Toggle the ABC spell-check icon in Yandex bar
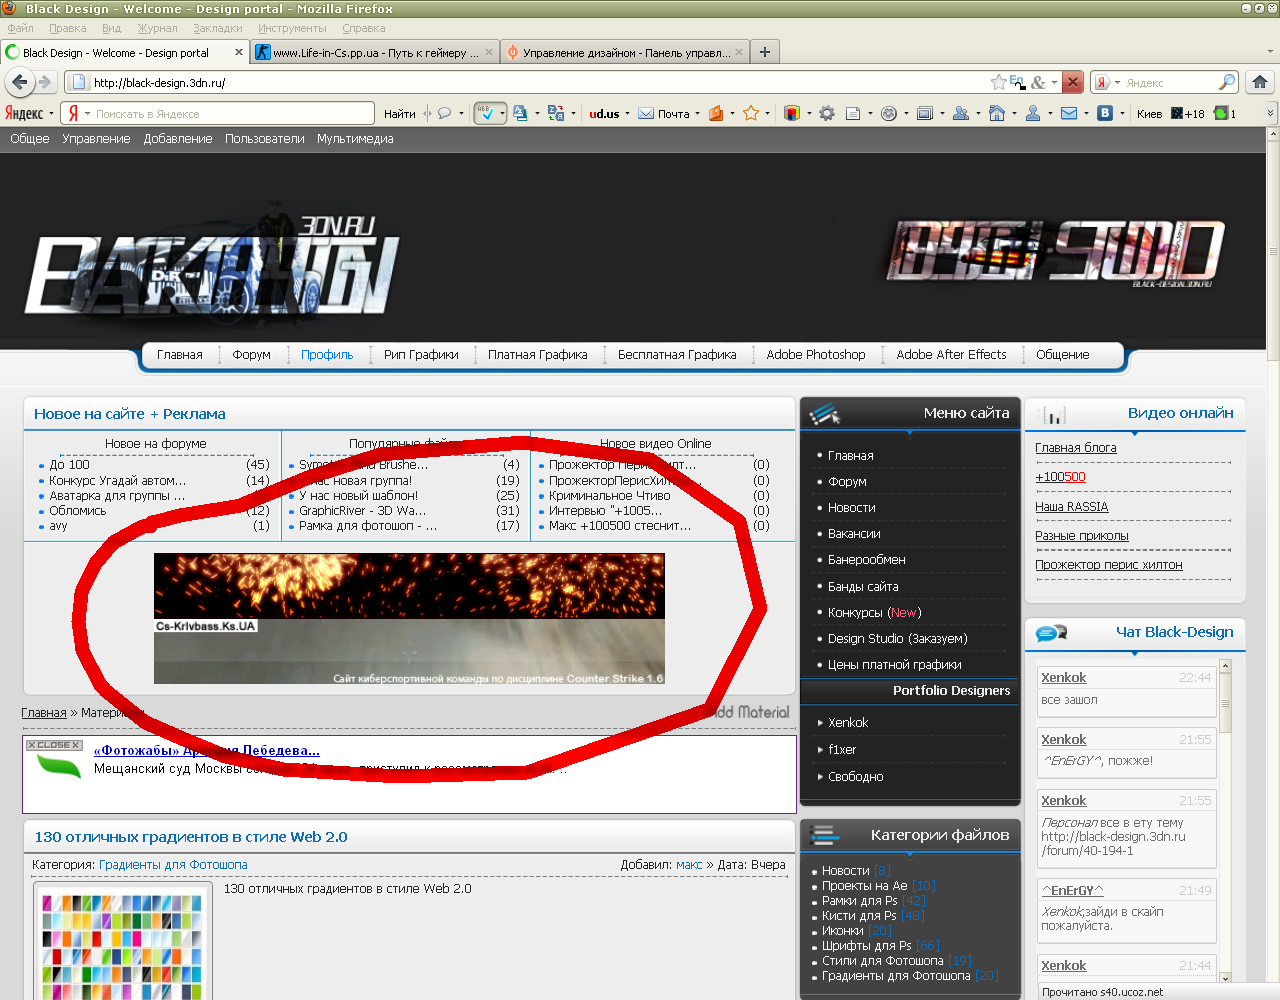Image resolution: width=1280 pixels, height=1000 pixels. 486,113
